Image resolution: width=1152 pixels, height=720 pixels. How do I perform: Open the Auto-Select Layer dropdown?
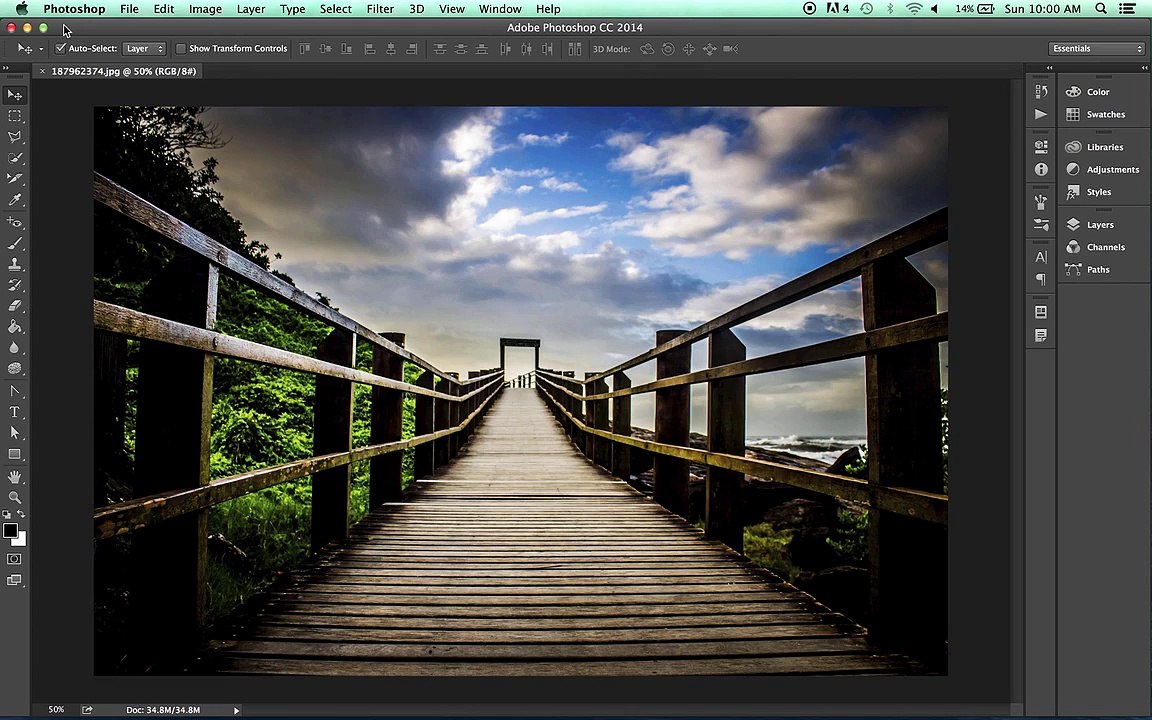coord(144,49)
